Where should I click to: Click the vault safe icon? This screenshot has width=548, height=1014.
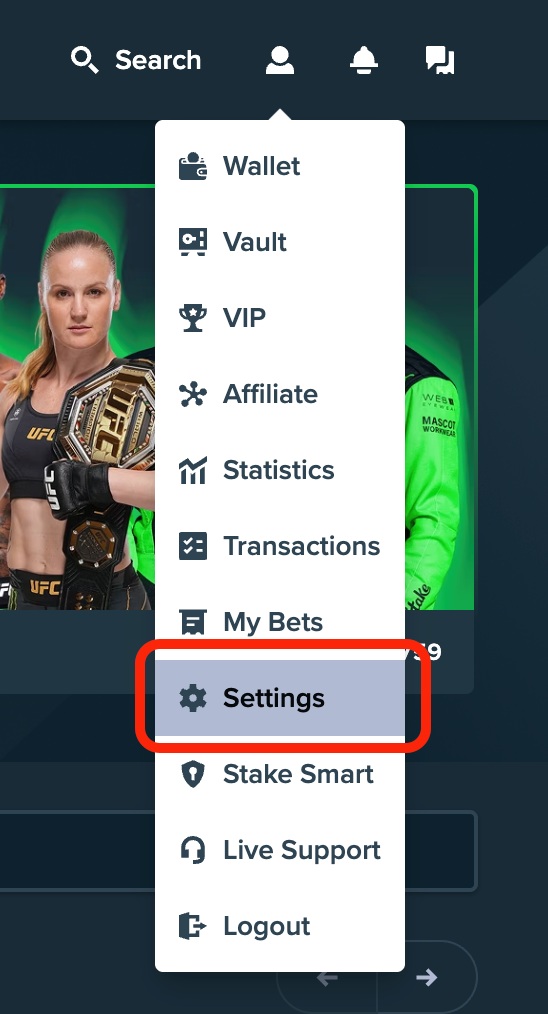pos(193,242)
